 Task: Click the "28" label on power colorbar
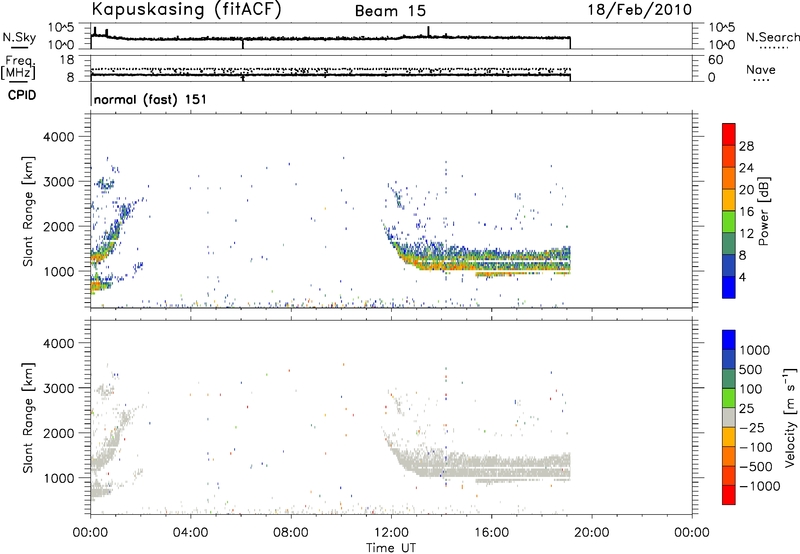coord(746,146)
